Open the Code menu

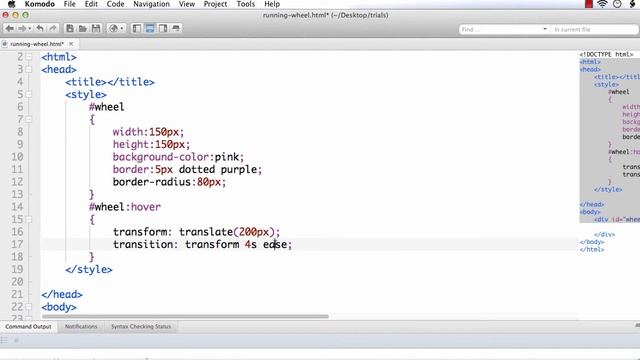pos(115,4)
